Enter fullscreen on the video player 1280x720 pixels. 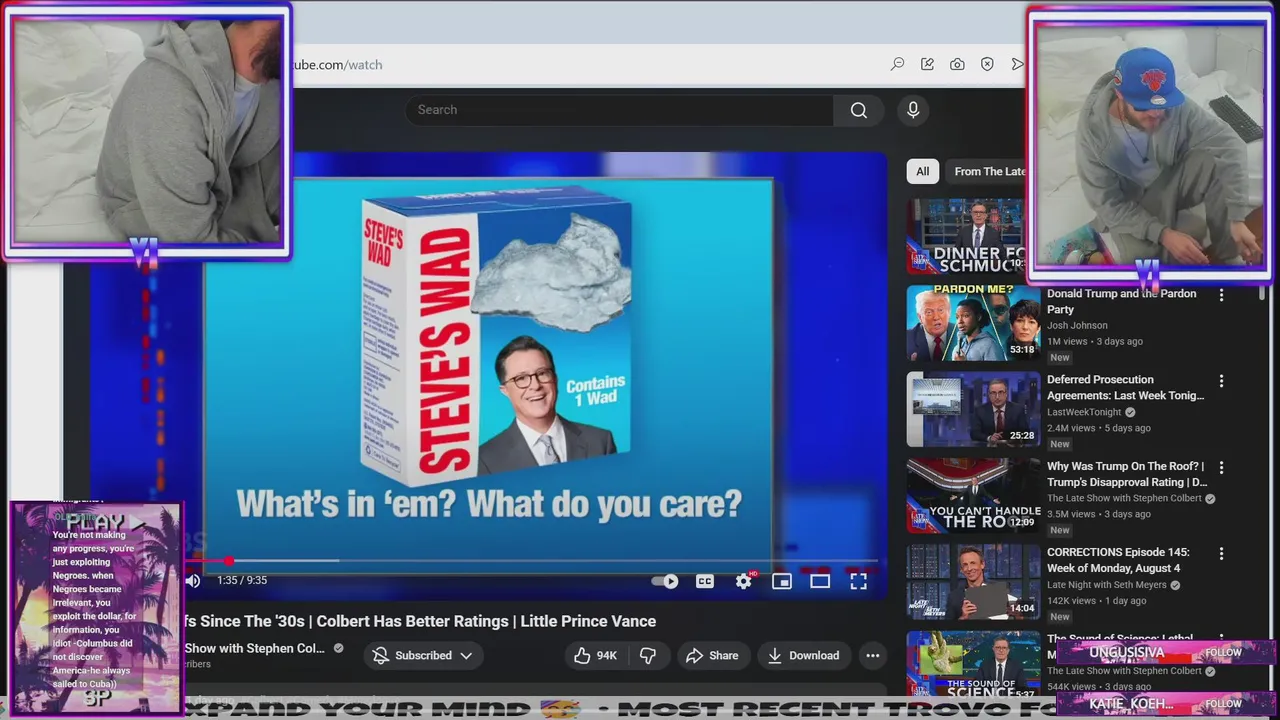pos(858,581)
